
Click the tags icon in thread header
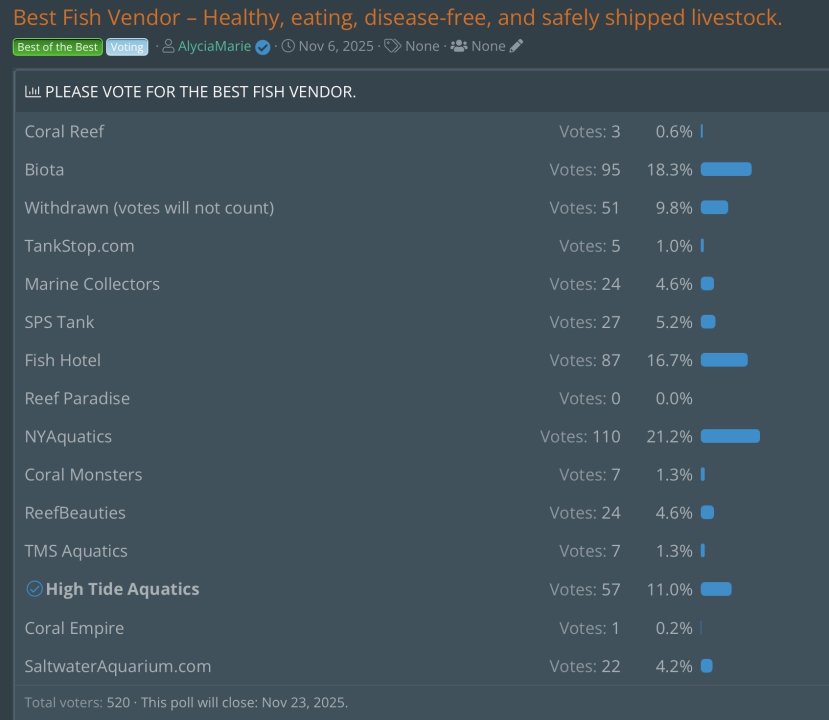393,46
